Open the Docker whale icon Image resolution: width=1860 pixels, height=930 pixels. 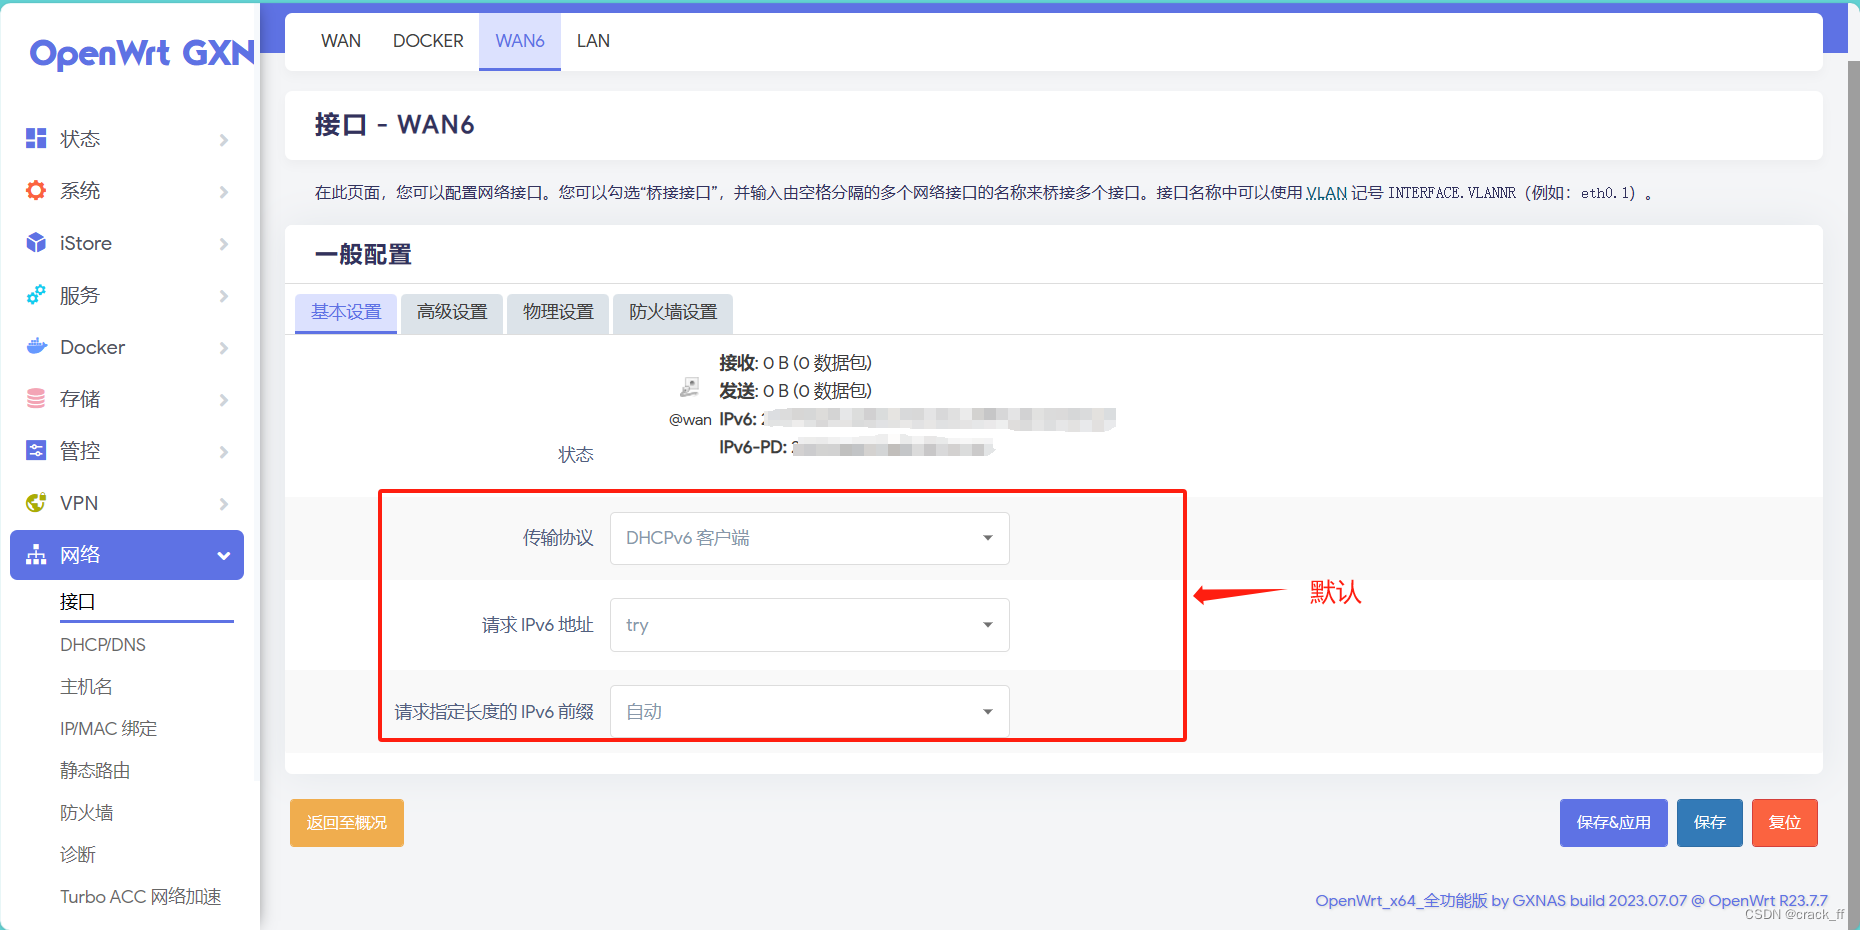click(x=36, y=347)
